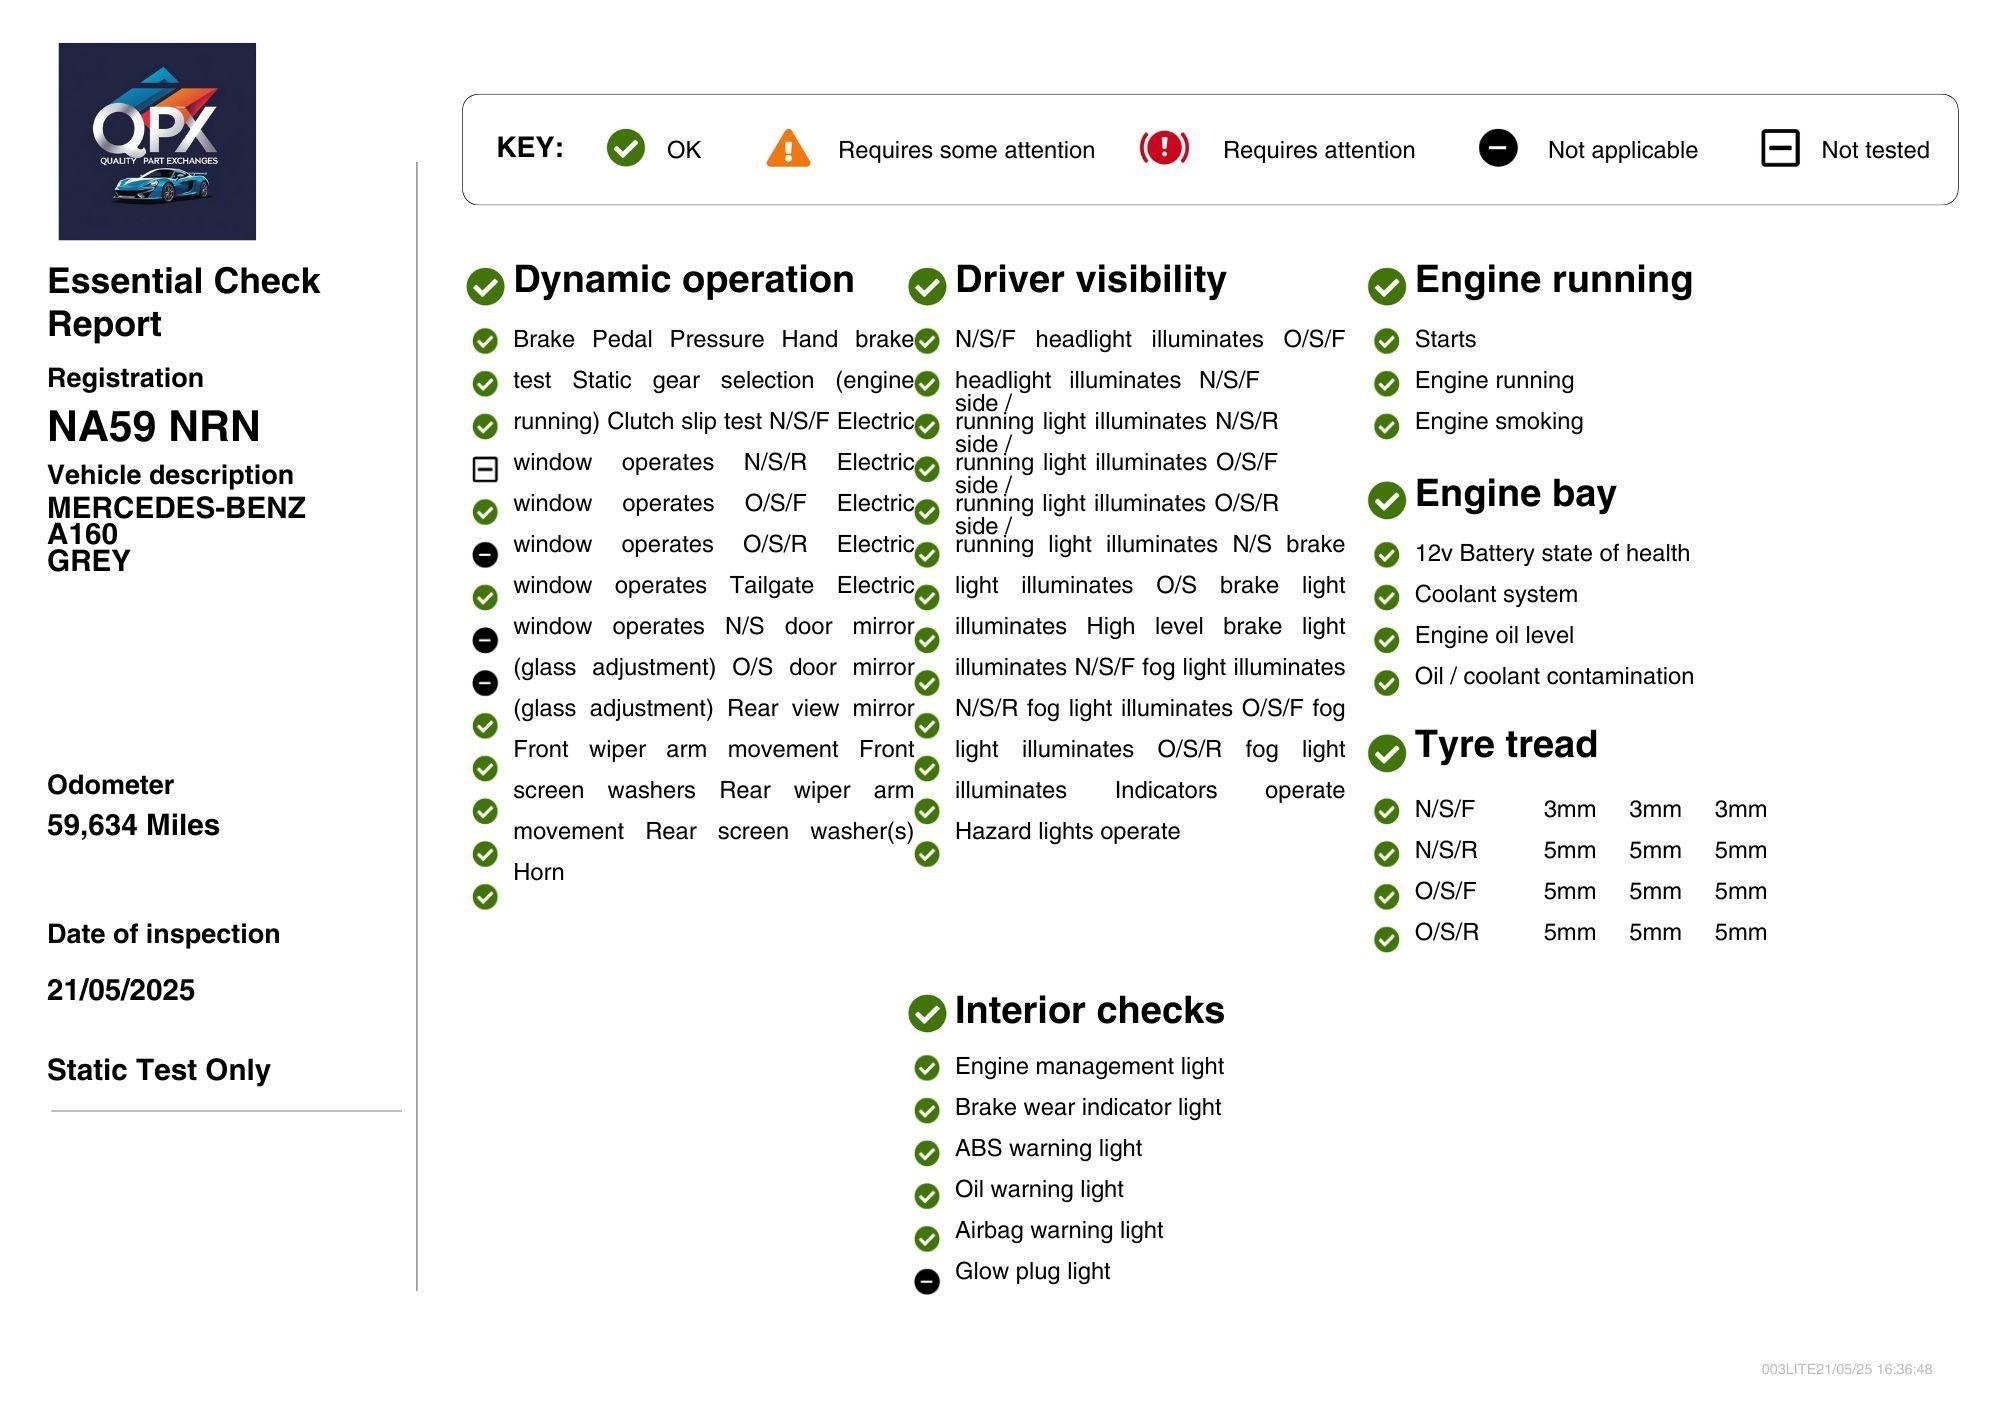Click the tick next to Engine management light

tap(927, 1068)
